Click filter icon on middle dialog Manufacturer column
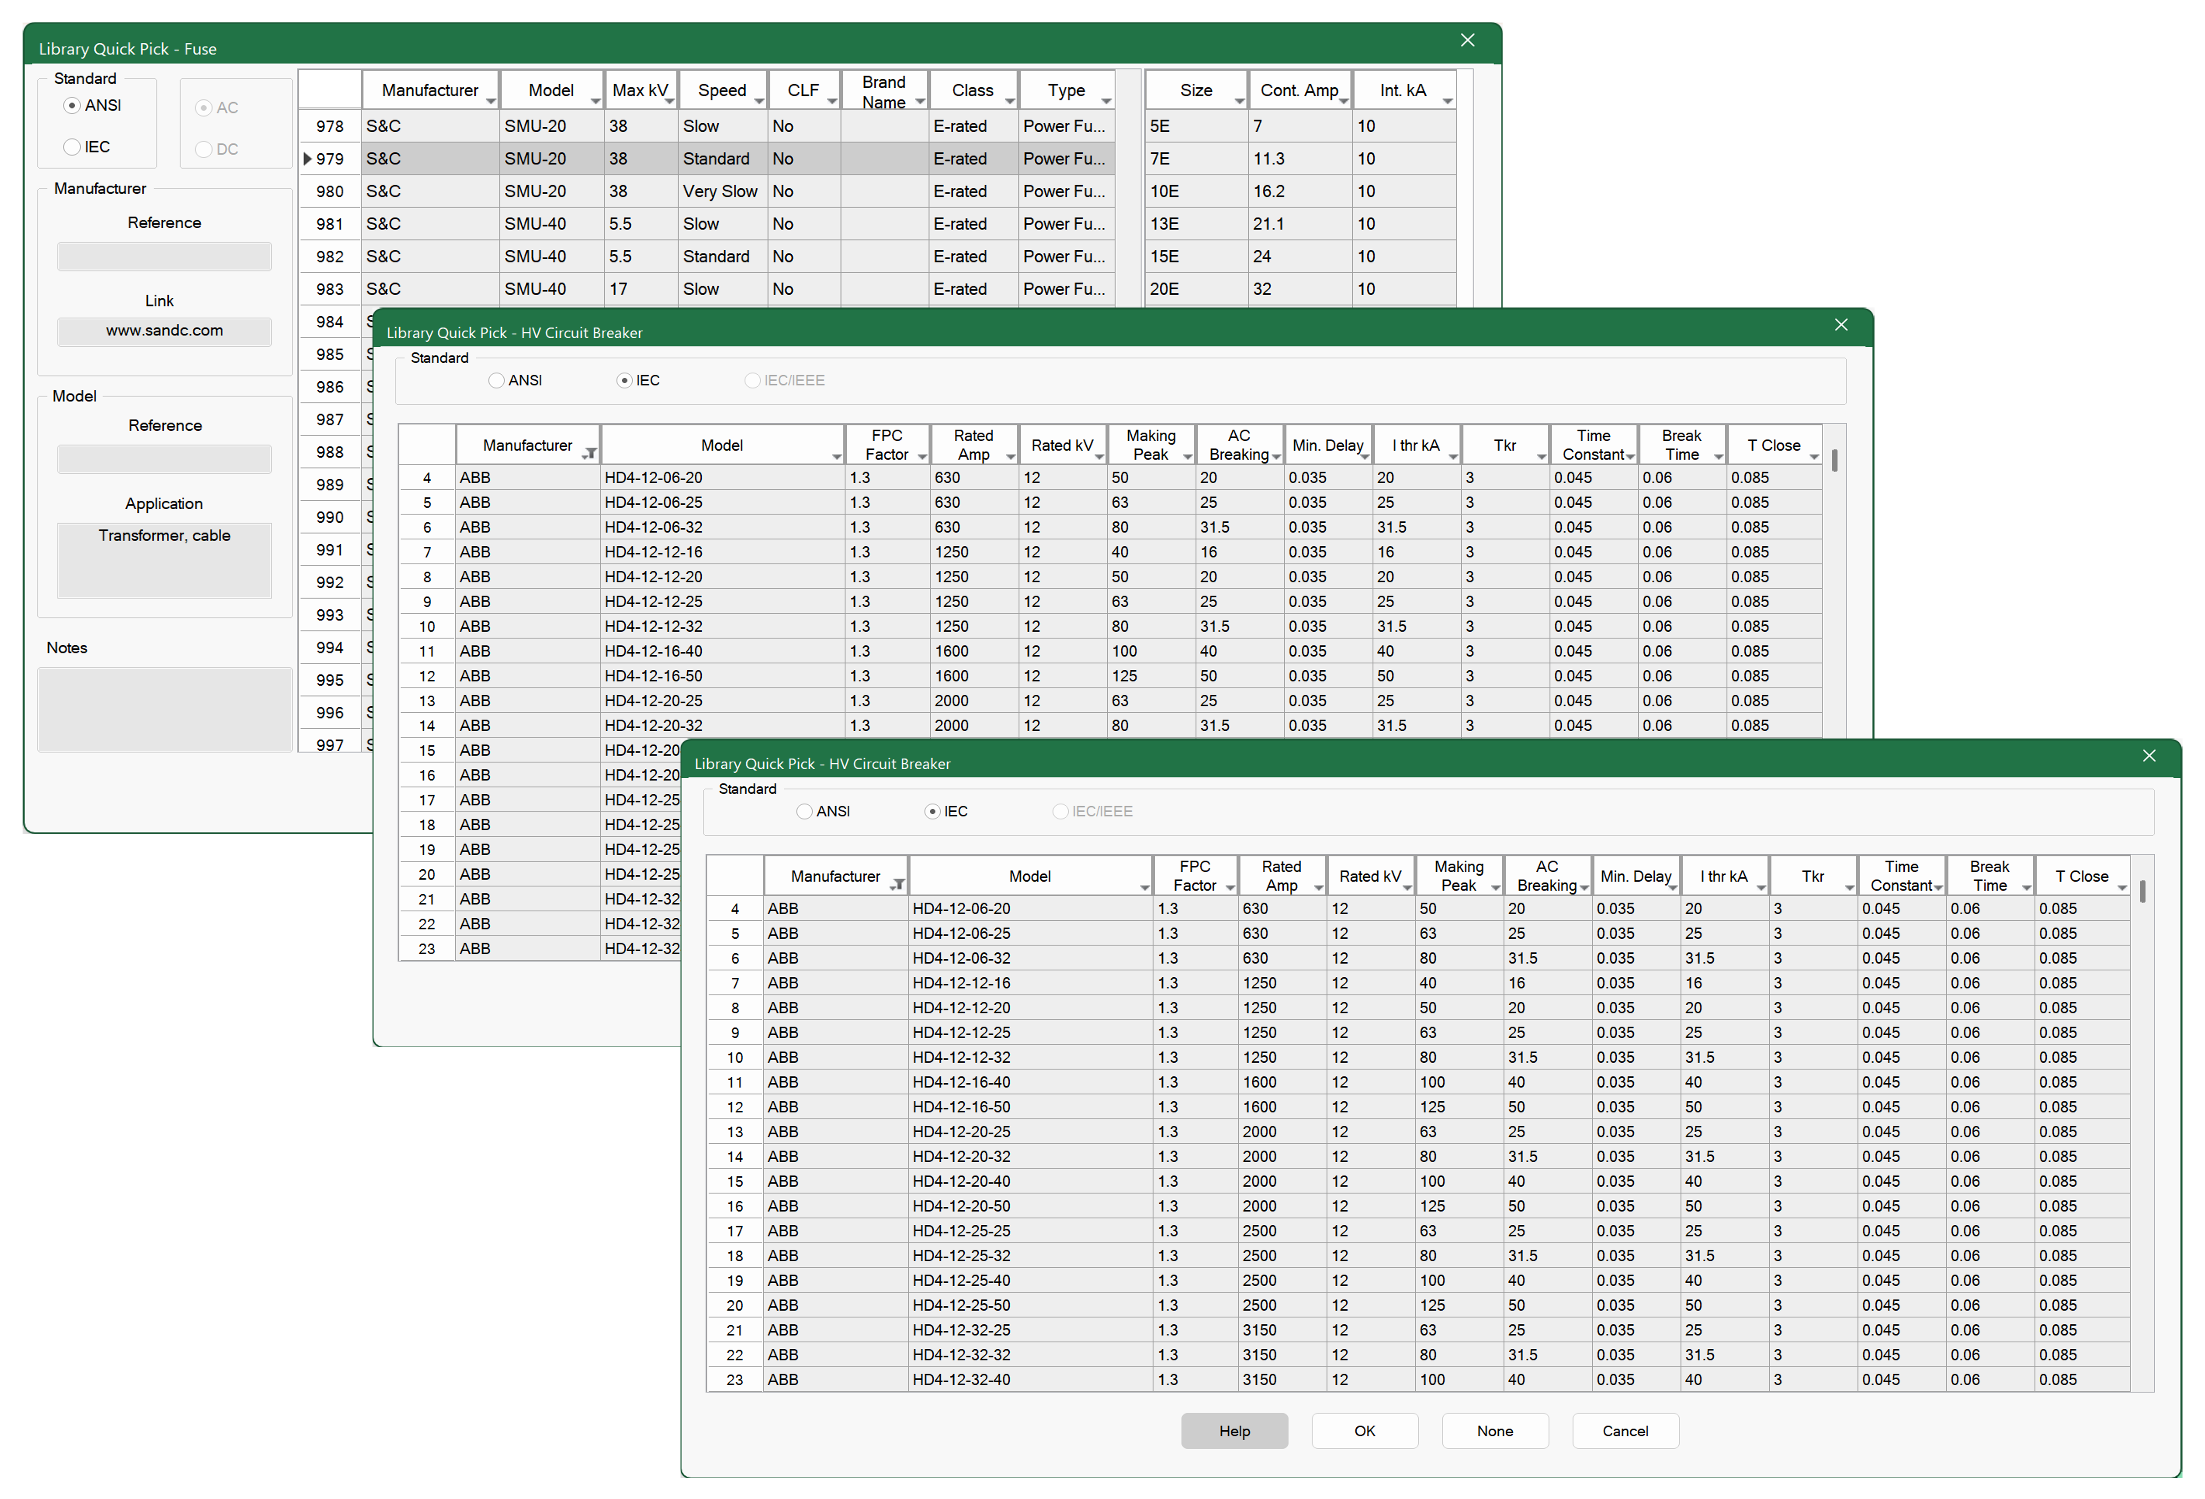Image resolution: width=2205 pixels, height=1499 pixels. click(590, 453)
